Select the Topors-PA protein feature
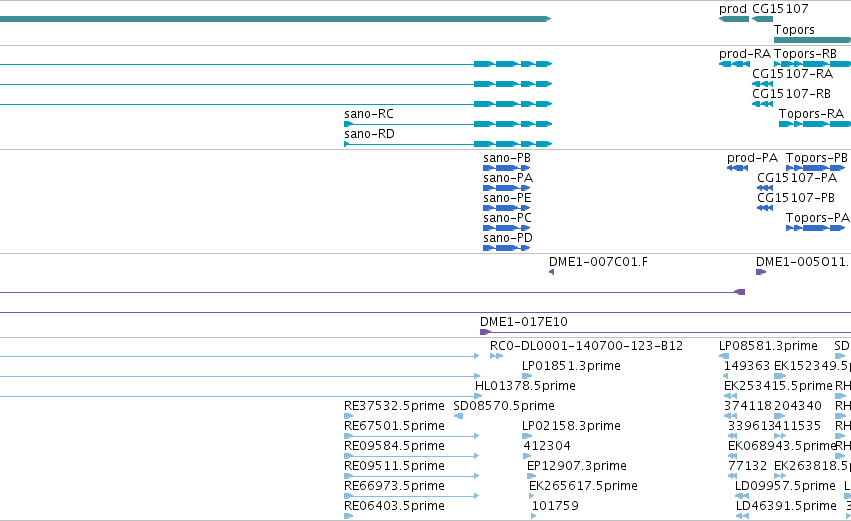The image size is (851, 521). [816, 228]
